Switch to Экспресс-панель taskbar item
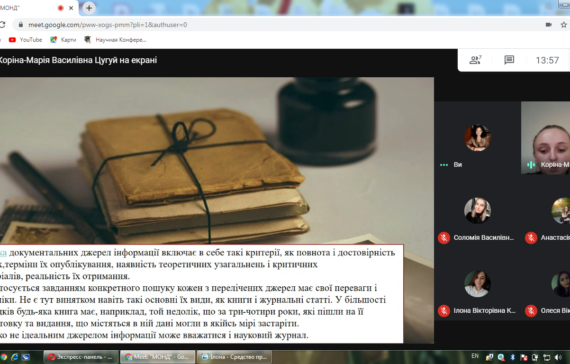Image resolution: width=570 pixels, height=364 pixels. pyautogui.click(x=81, y=357)
